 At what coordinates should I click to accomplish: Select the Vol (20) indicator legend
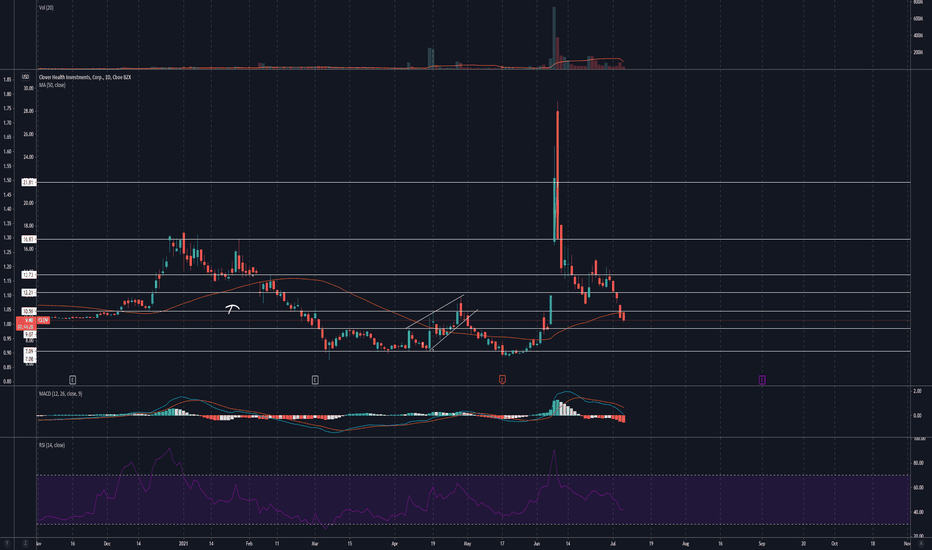[46, 8]
